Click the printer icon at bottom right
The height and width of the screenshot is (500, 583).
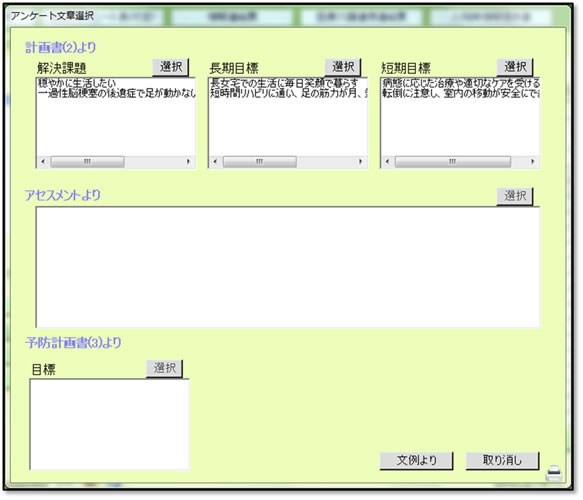[x=554, y=473]
